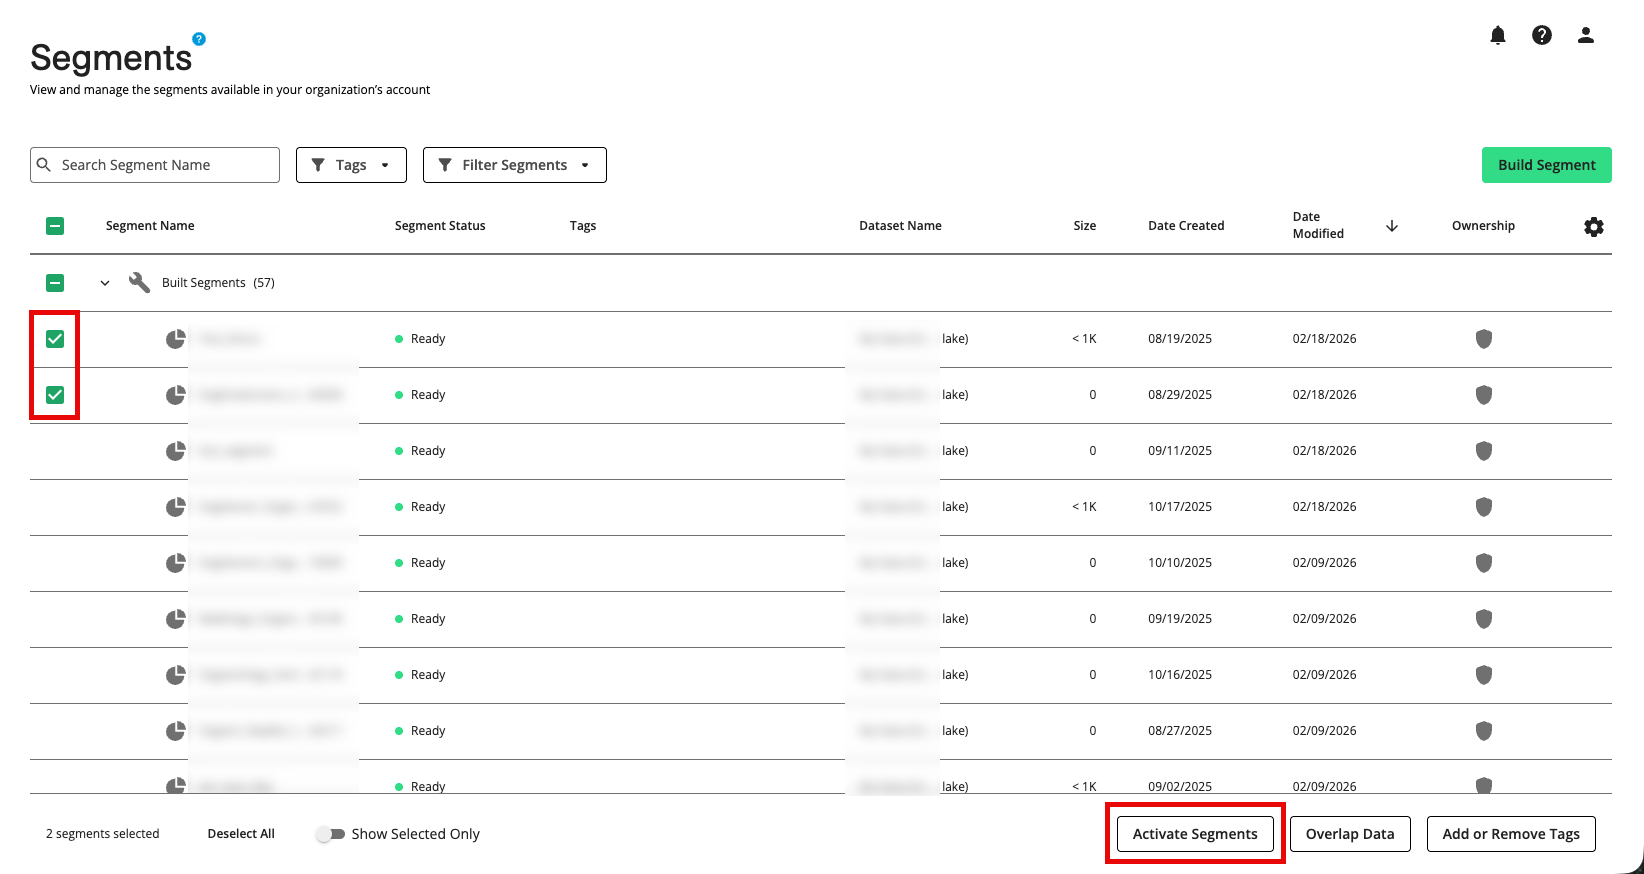Click the blue info badge beside Segments title

(x=199, y=39)
